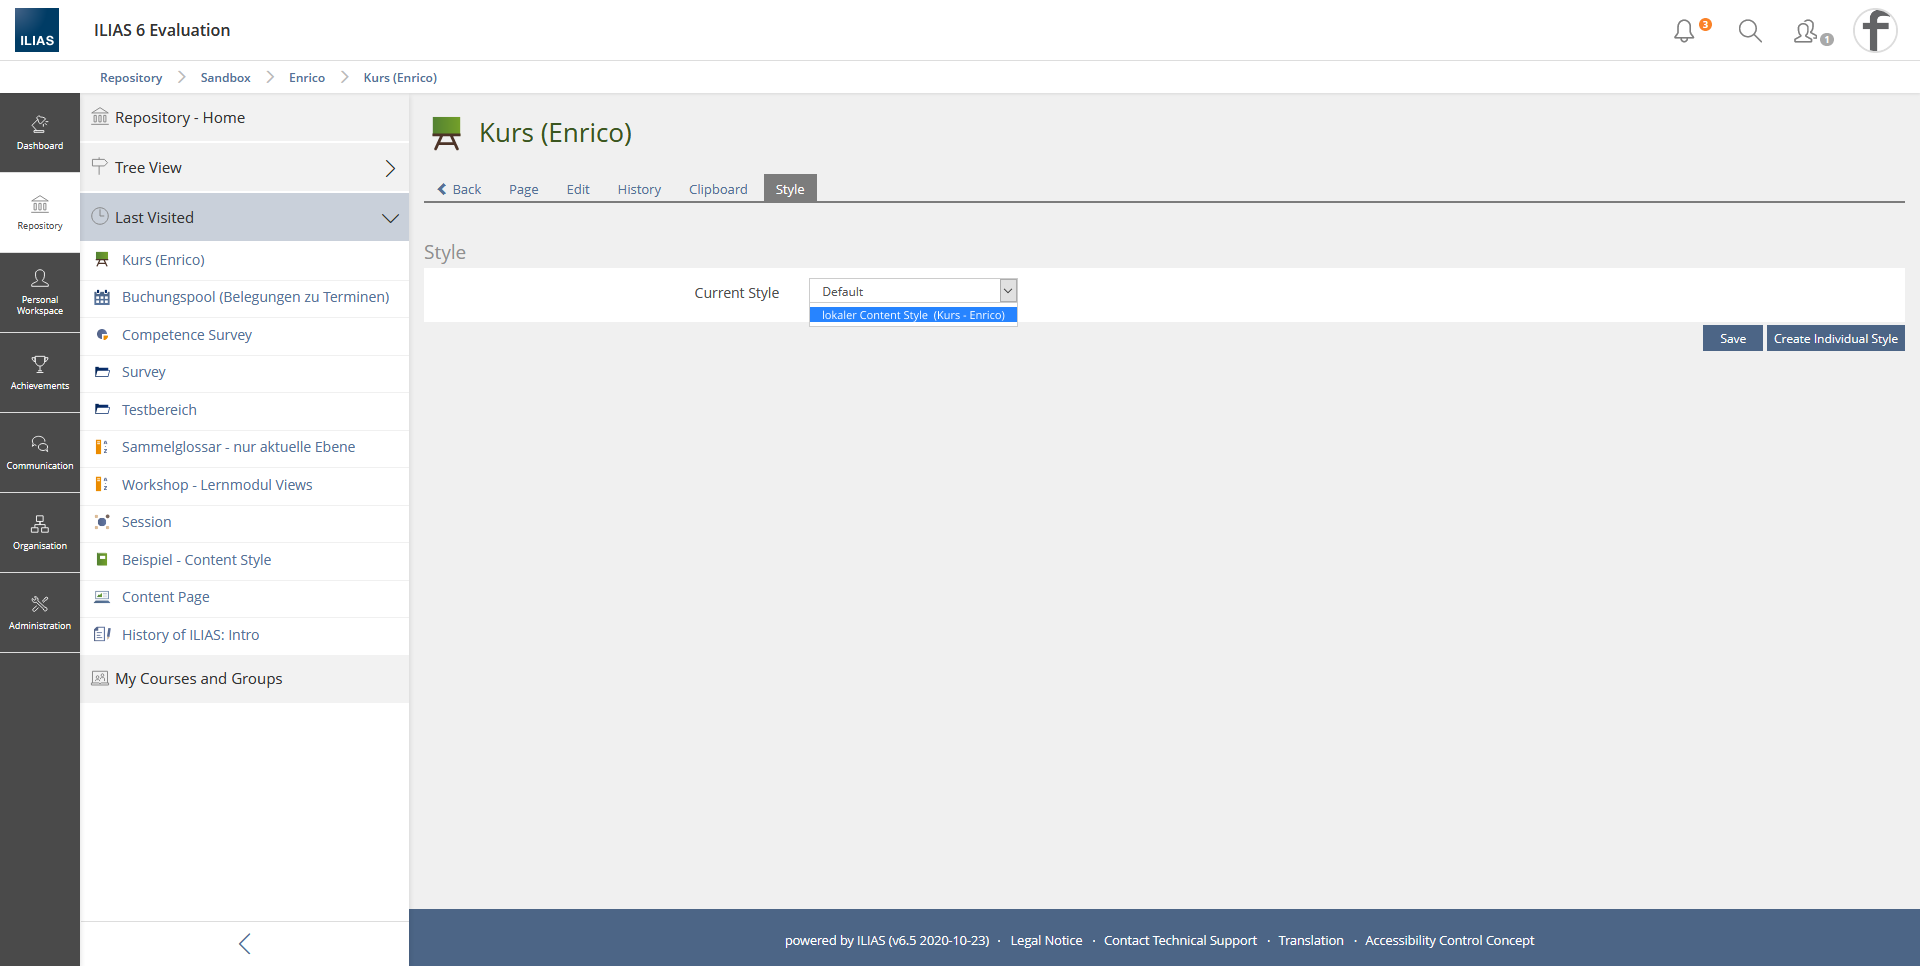
Task: Click the Save button
Action: click(1732, 339)
